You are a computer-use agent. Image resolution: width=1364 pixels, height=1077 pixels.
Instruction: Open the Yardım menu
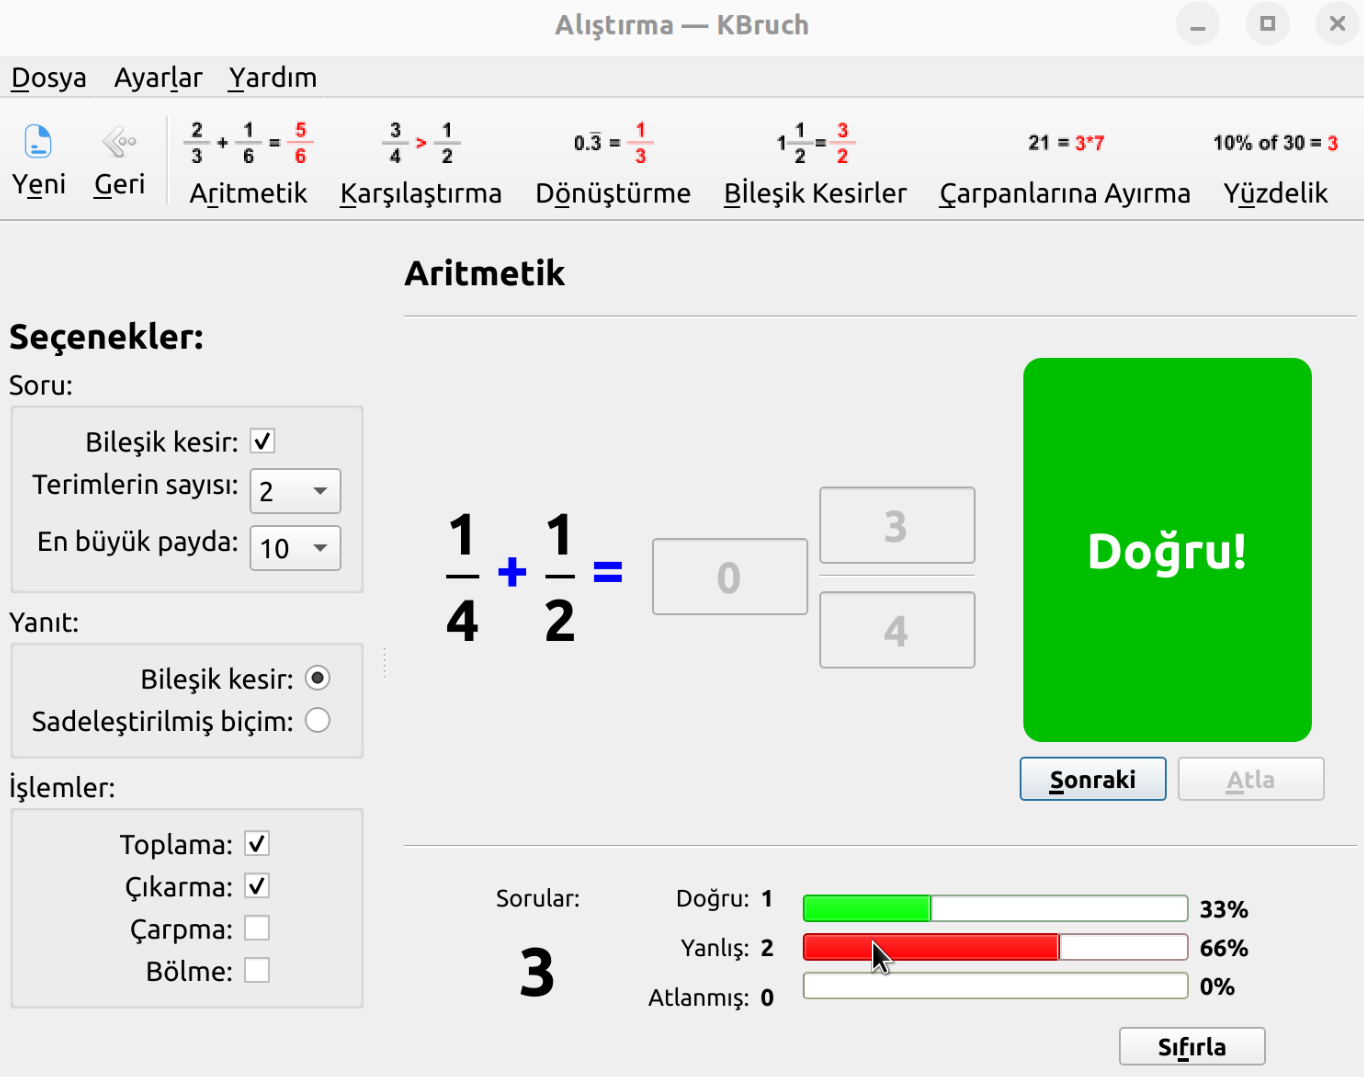pos(272,77)
